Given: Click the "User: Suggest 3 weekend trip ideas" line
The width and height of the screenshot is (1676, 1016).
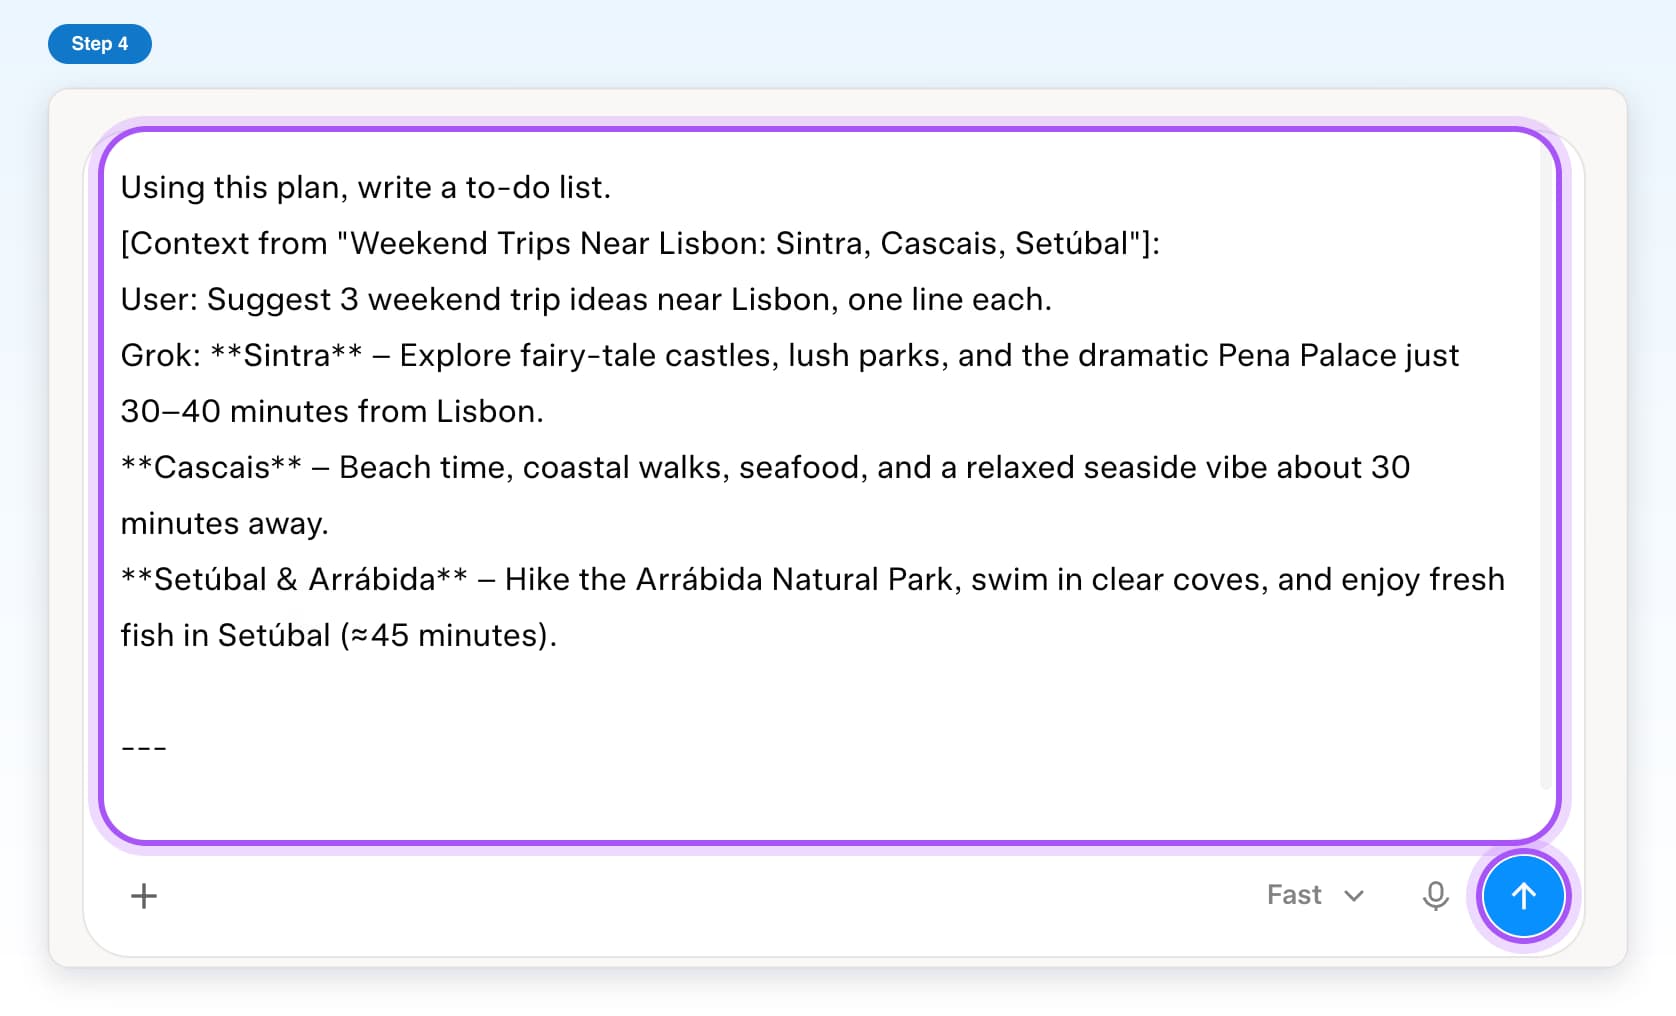Looking at the screenshot, I should coord(586,299).
